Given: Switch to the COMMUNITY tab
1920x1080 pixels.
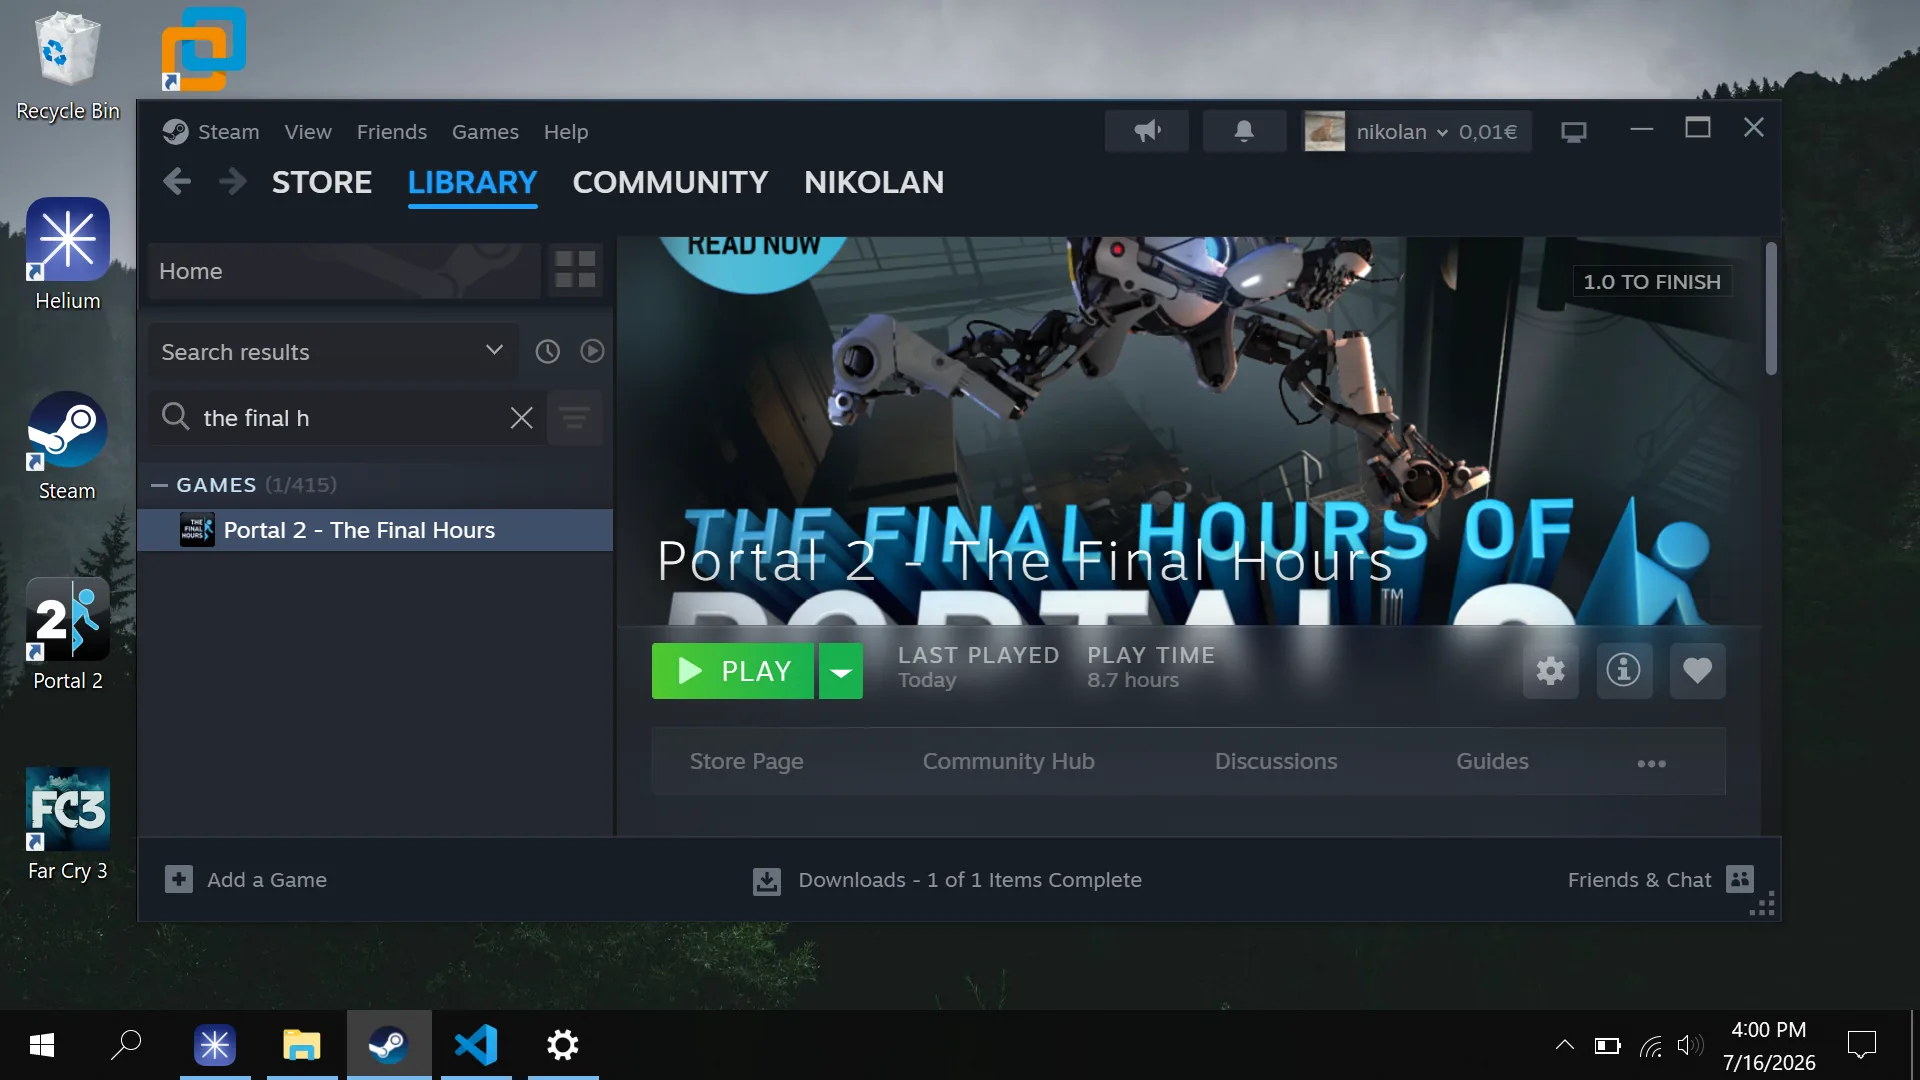Looking at the screenshot, I should (x=670, y=182).
